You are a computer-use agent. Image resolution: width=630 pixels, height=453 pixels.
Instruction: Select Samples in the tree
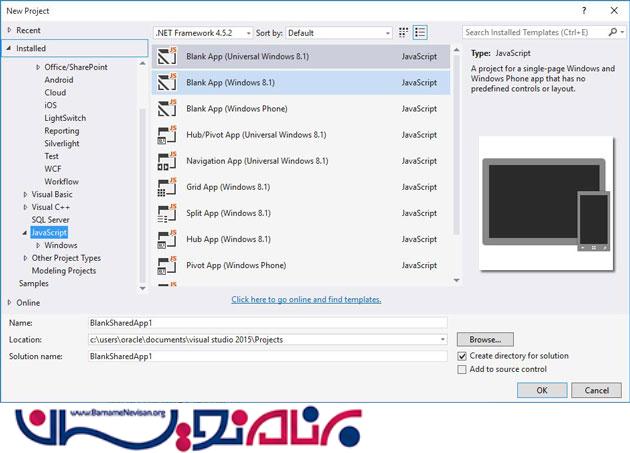[33, 283]
